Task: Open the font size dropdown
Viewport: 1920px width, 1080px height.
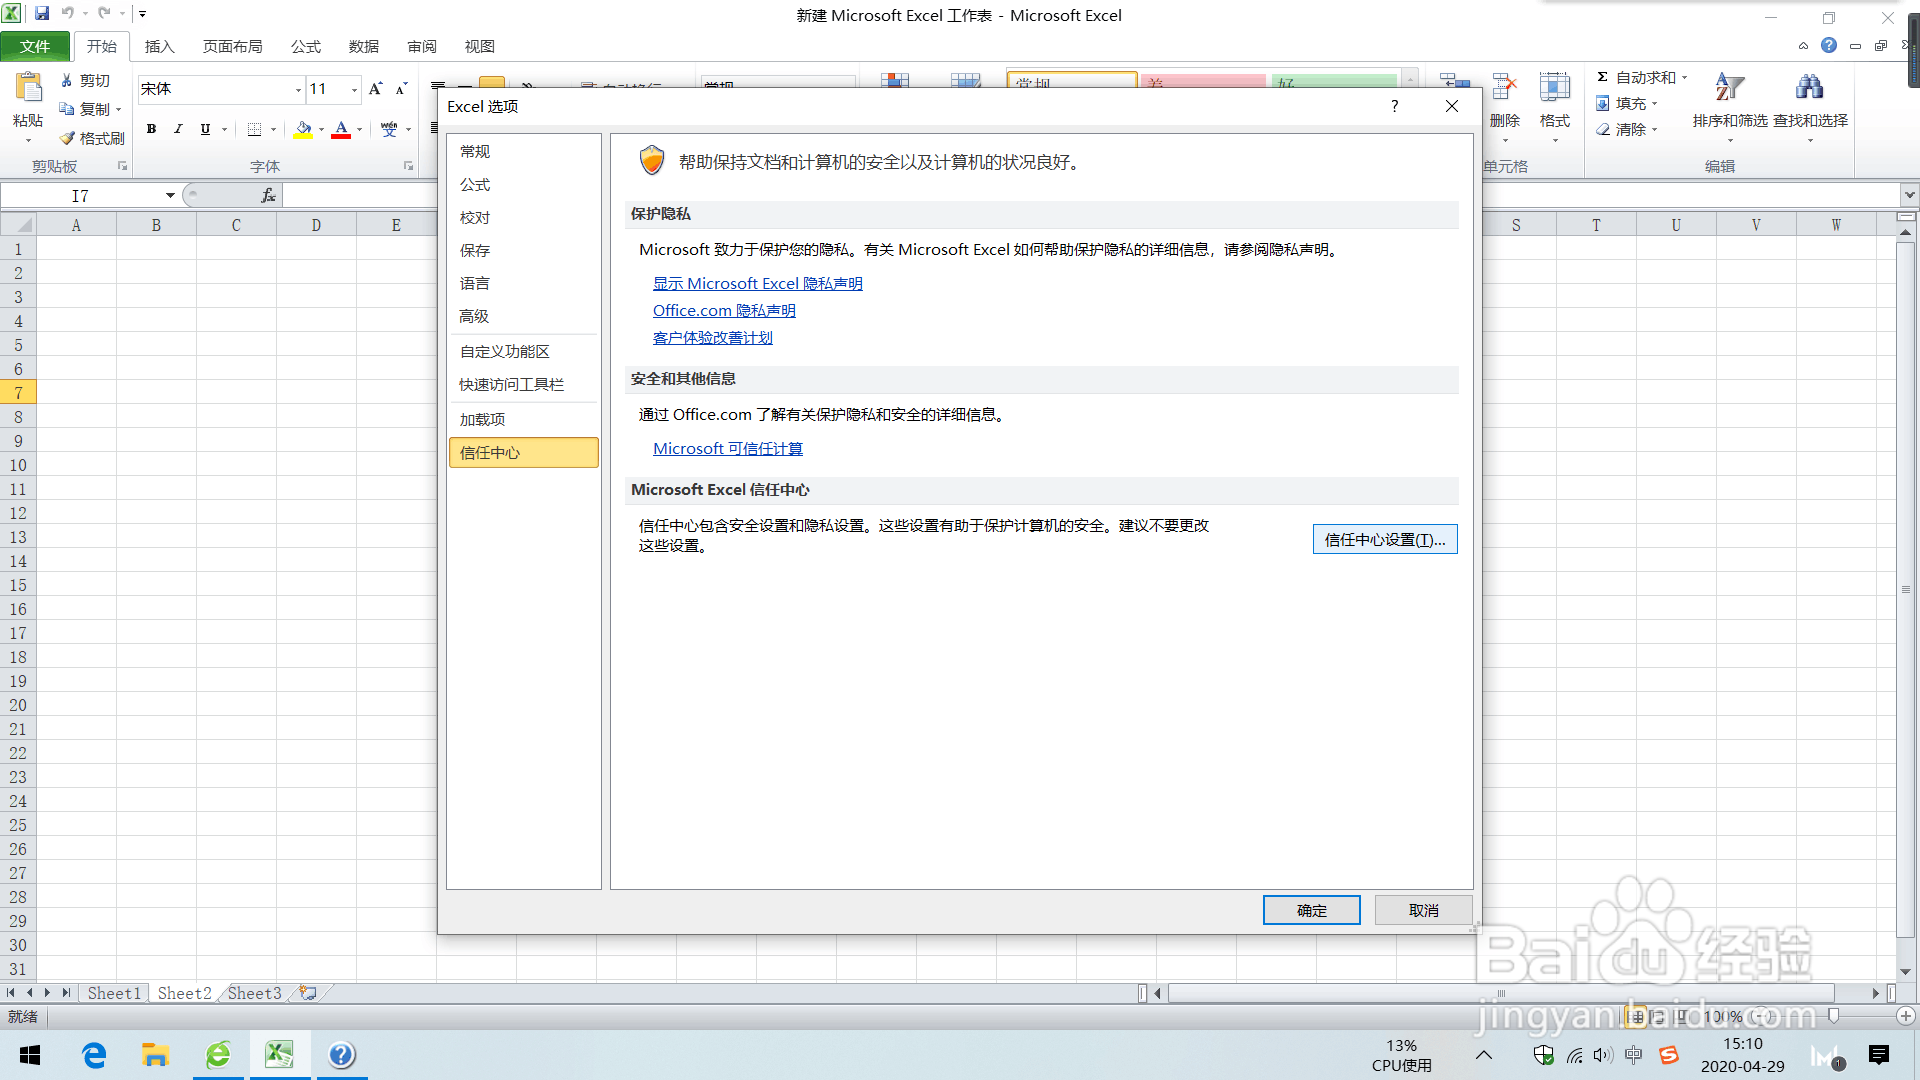Action: click(x=354, y=90)
